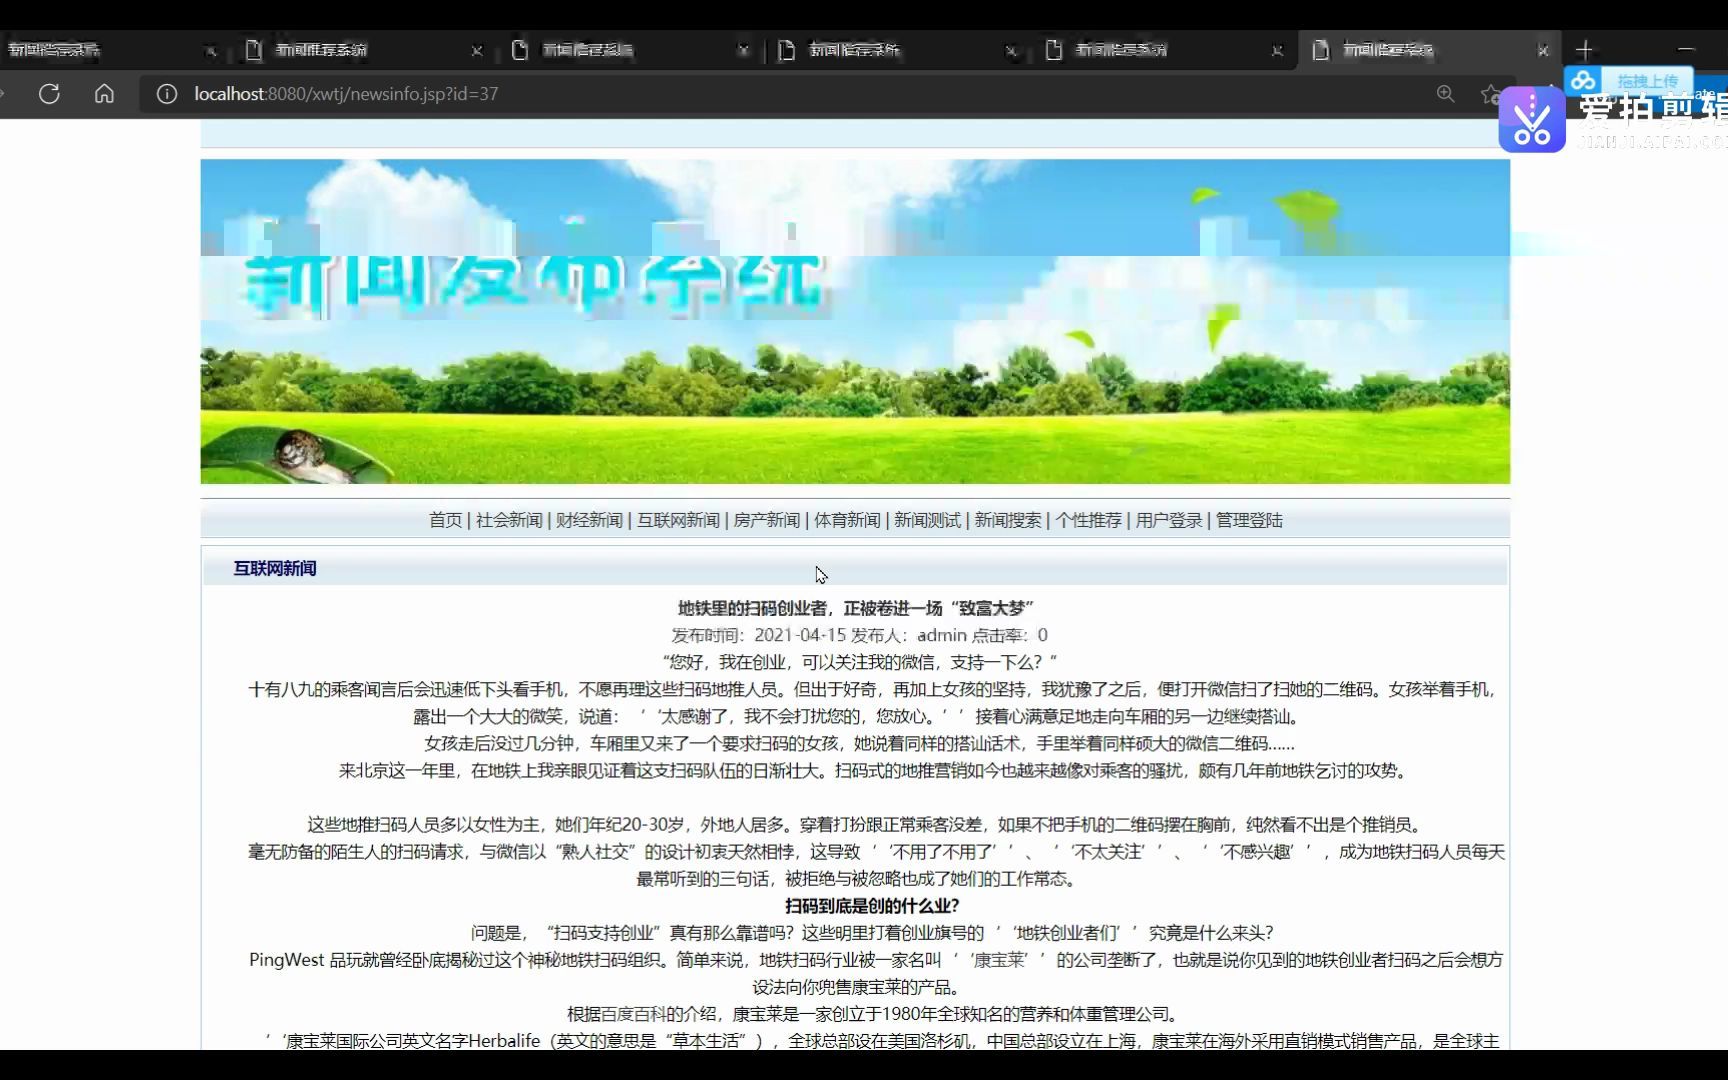Screen dimensions: 1728x1080
Task: Close the active last browser tab
Action: (x=1543, y=50)
